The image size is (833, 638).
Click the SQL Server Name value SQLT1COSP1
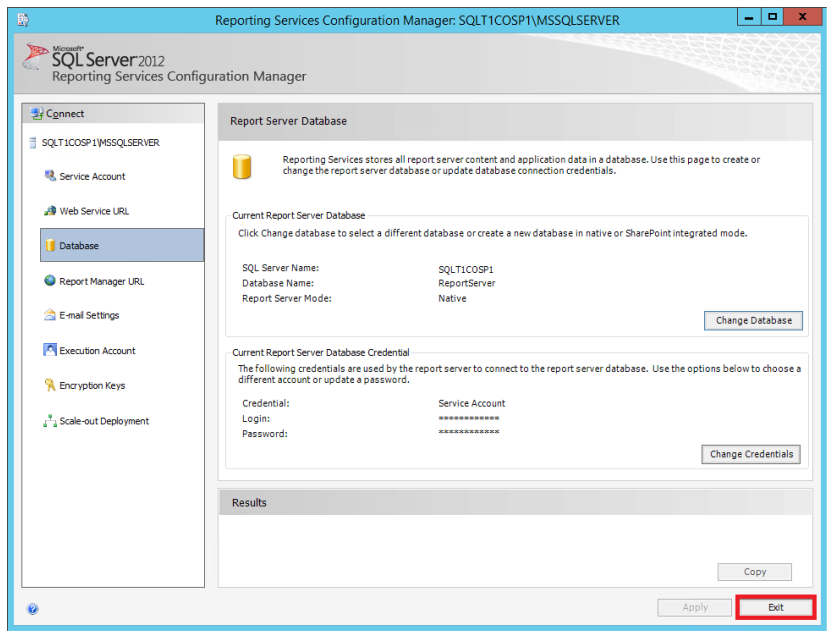pyautogui.click(x=465, y=269)
